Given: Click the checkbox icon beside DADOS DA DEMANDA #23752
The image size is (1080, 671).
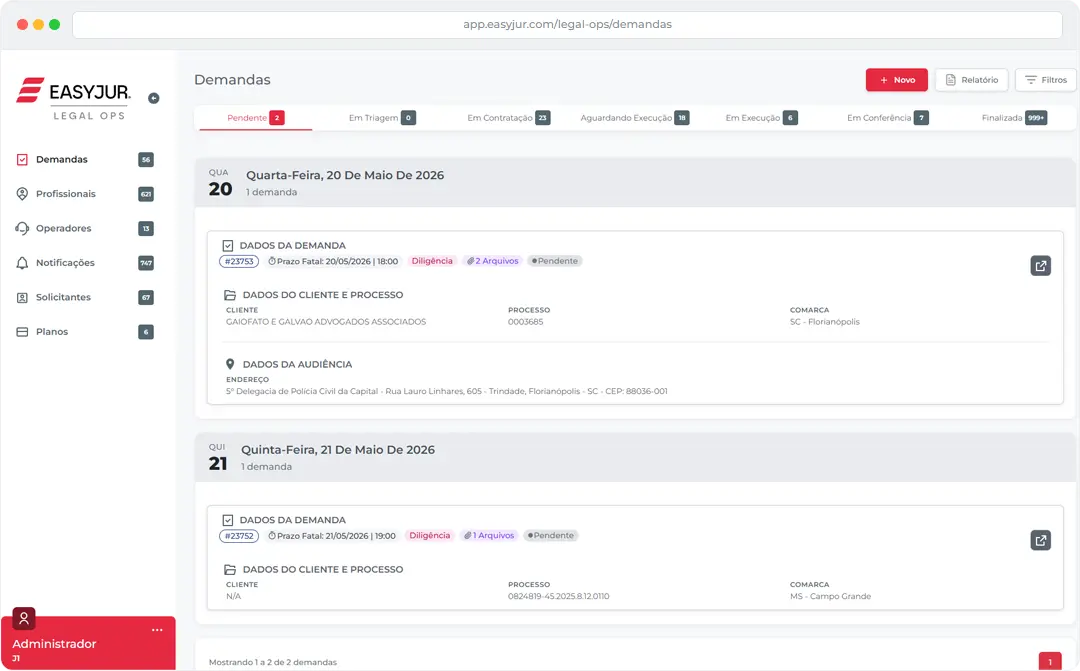Looking at the screenshot, I should point(228,520).
